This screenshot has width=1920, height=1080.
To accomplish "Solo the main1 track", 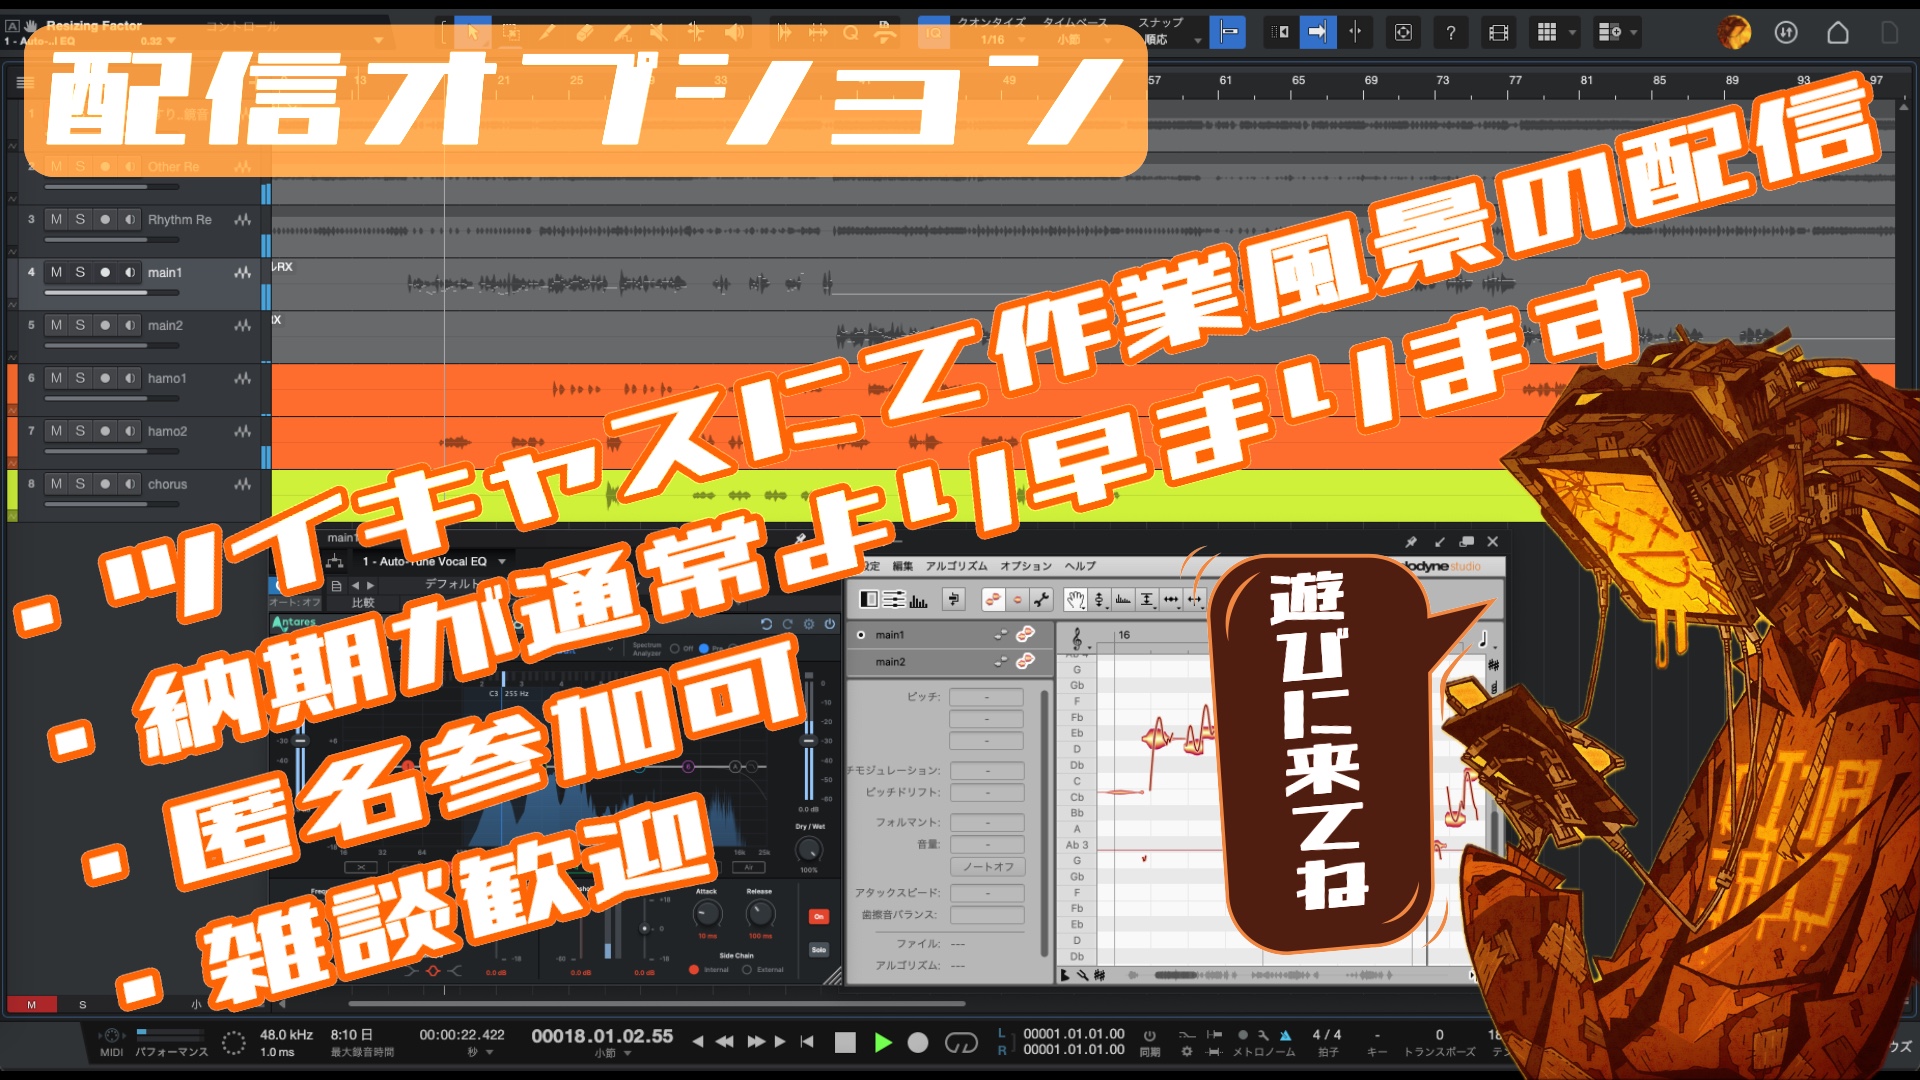I will [x=80, y=272].
